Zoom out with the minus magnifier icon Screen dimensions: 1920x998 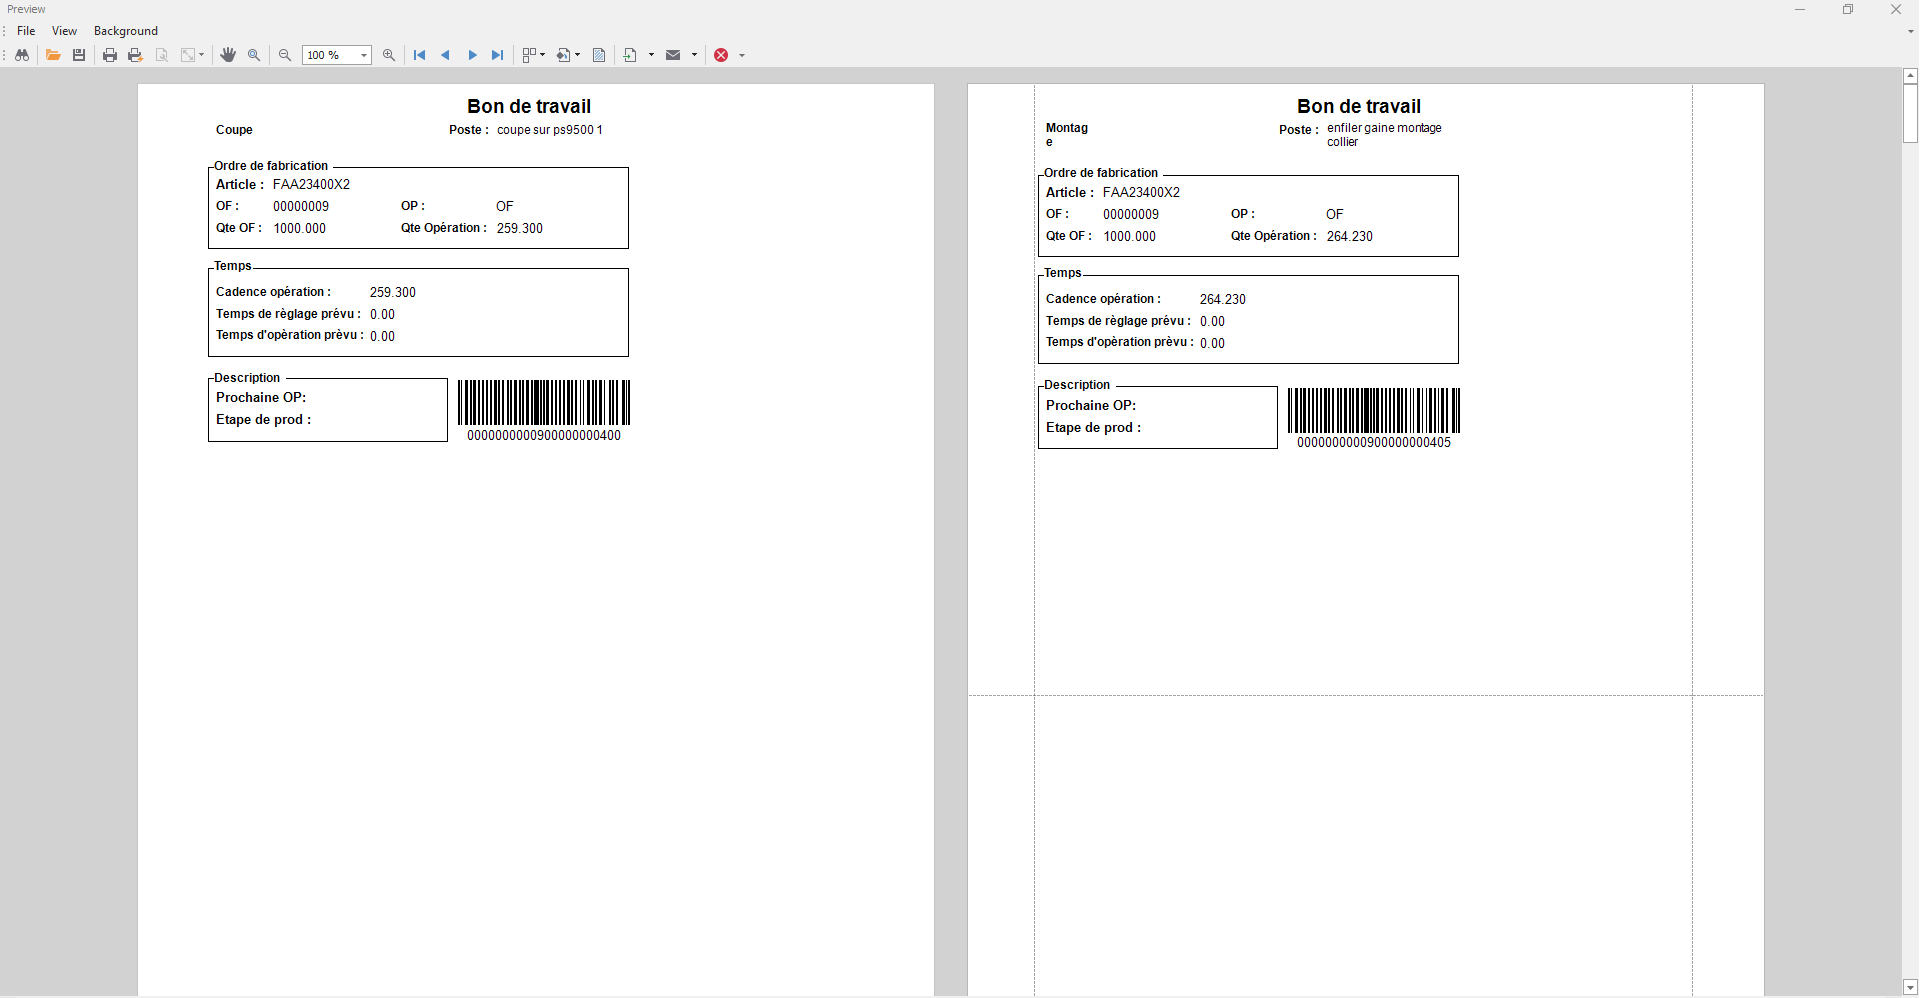click(285, 55)
